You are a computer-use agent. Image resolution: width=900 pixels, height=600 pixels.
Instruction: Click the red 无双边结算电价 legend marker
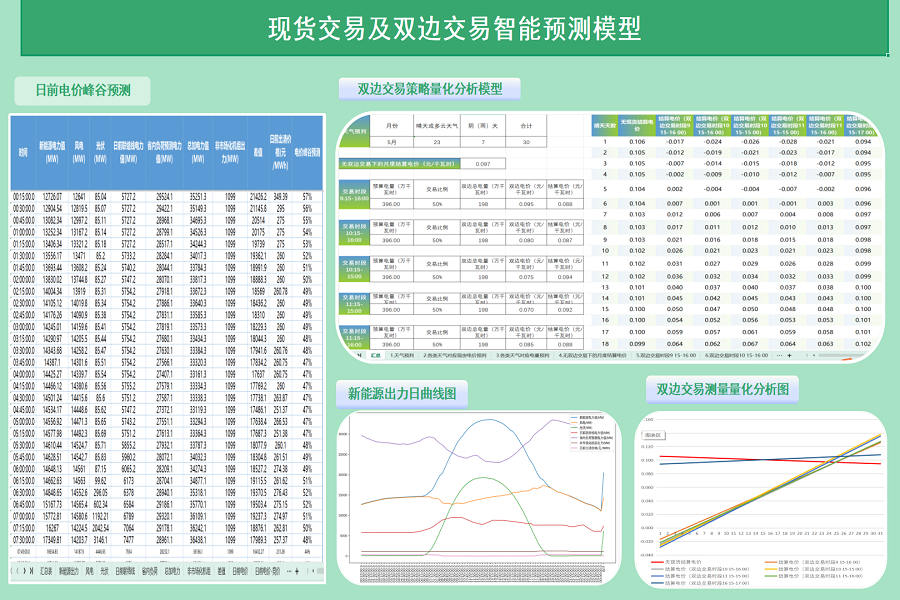[657, 562]
